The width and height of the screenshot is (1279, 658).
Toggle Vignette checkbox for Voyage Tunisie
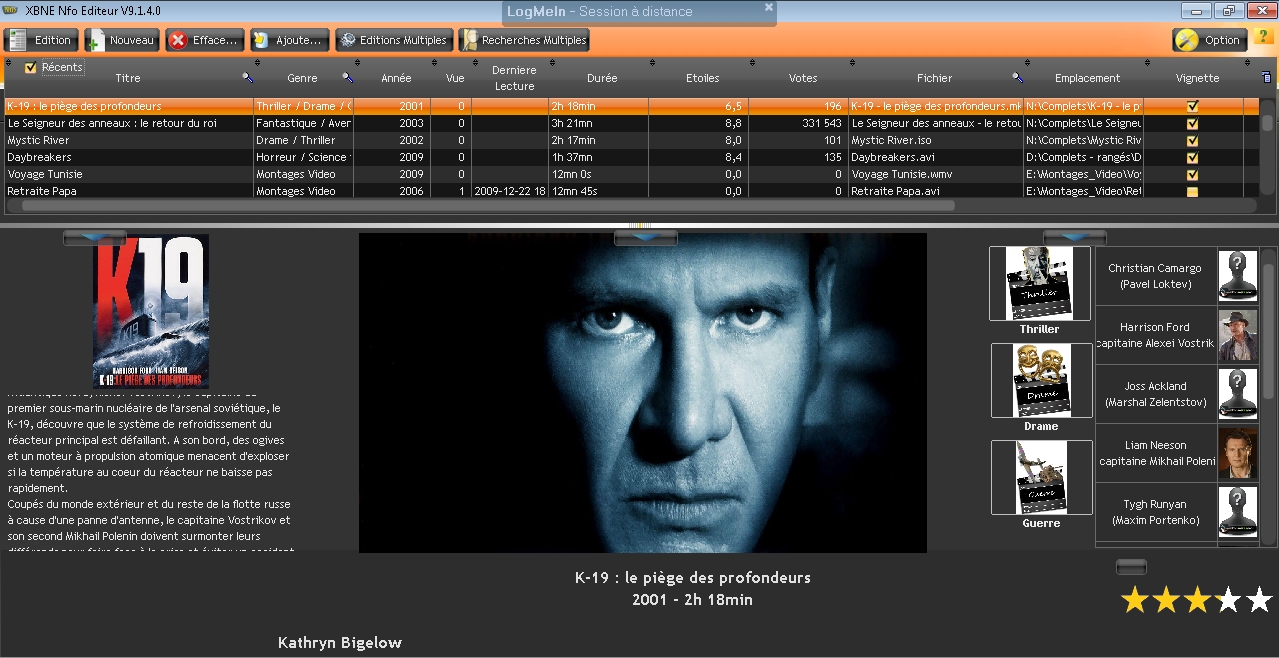pos(1192,174)
